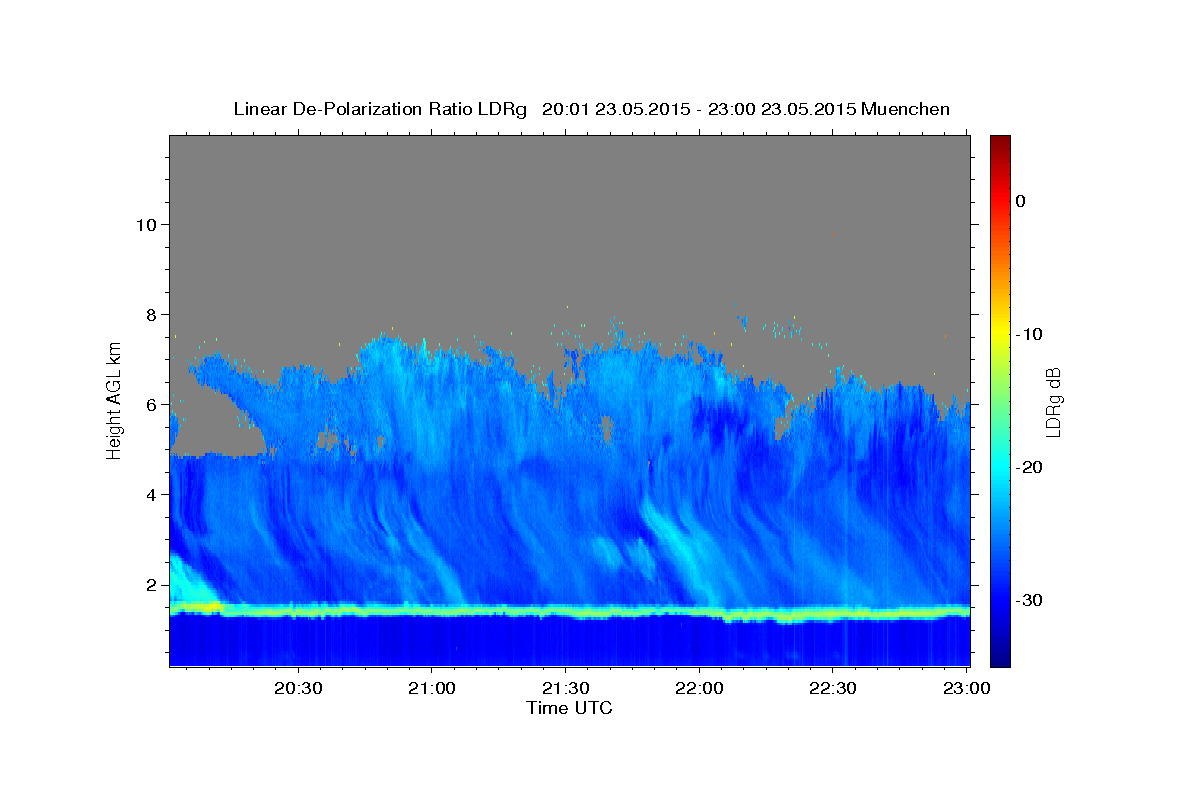Viewport: 1200px width, 800px height.
Task: Select the 22:30 time tick label
Action: coord(832,689)
